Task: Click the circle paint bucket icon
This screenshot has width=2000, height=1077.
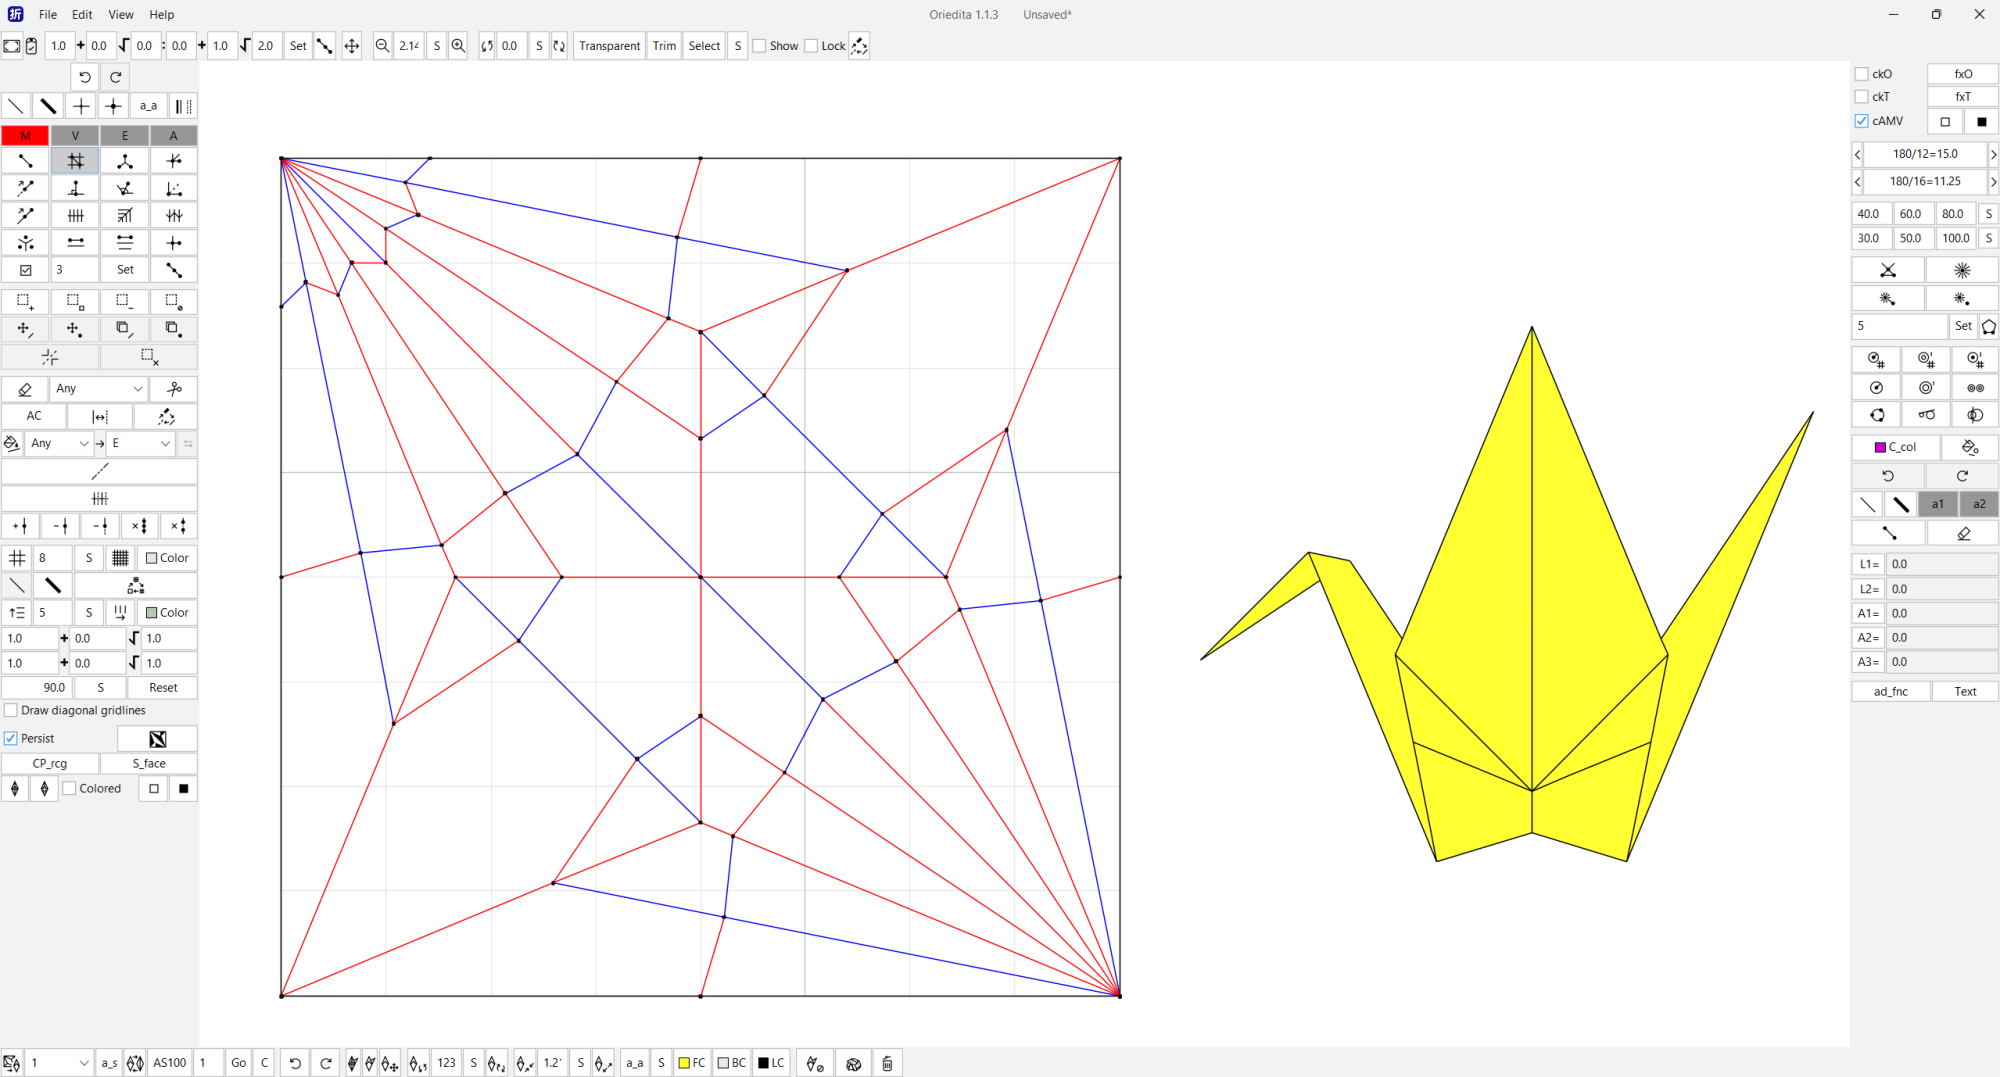Action: click(x=1969, y=447)
